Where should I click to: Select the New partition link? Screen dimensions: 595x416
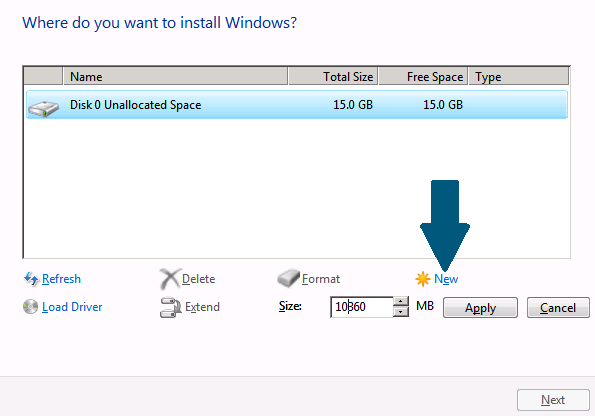click(446, 279)
